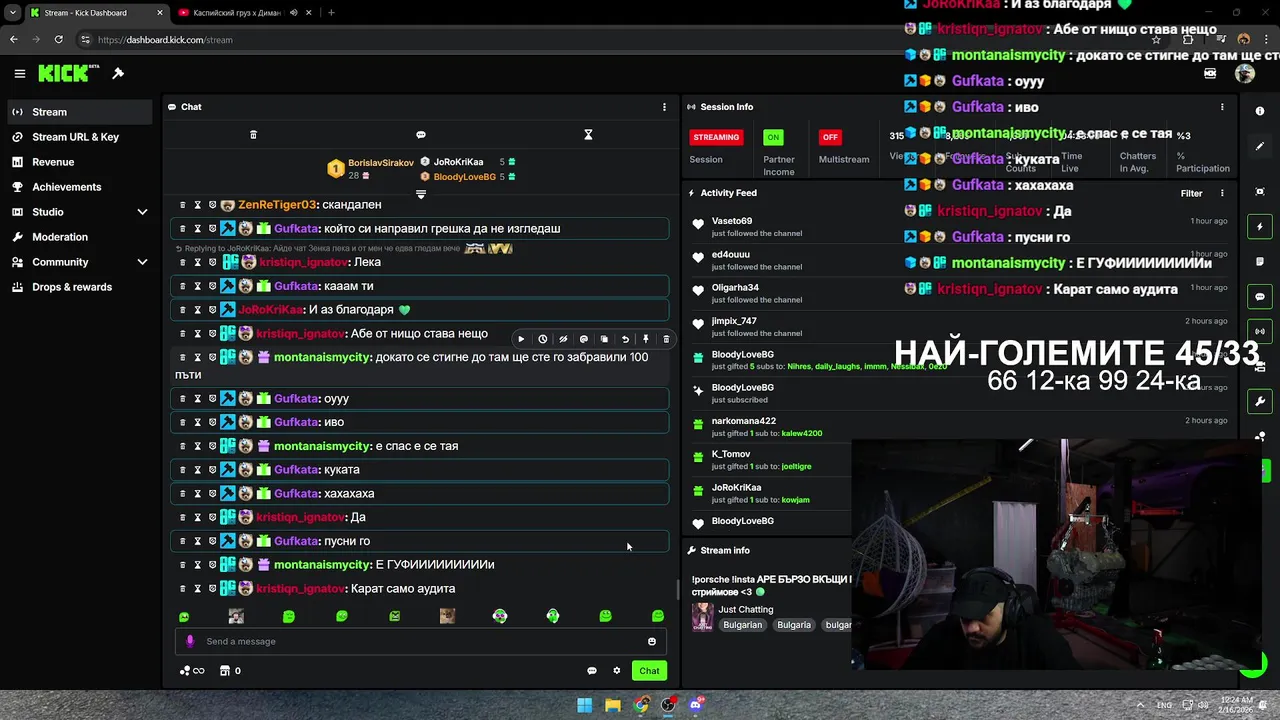Open Session Info three-dot menu

pyautogui.click(x=1222, y=107)
